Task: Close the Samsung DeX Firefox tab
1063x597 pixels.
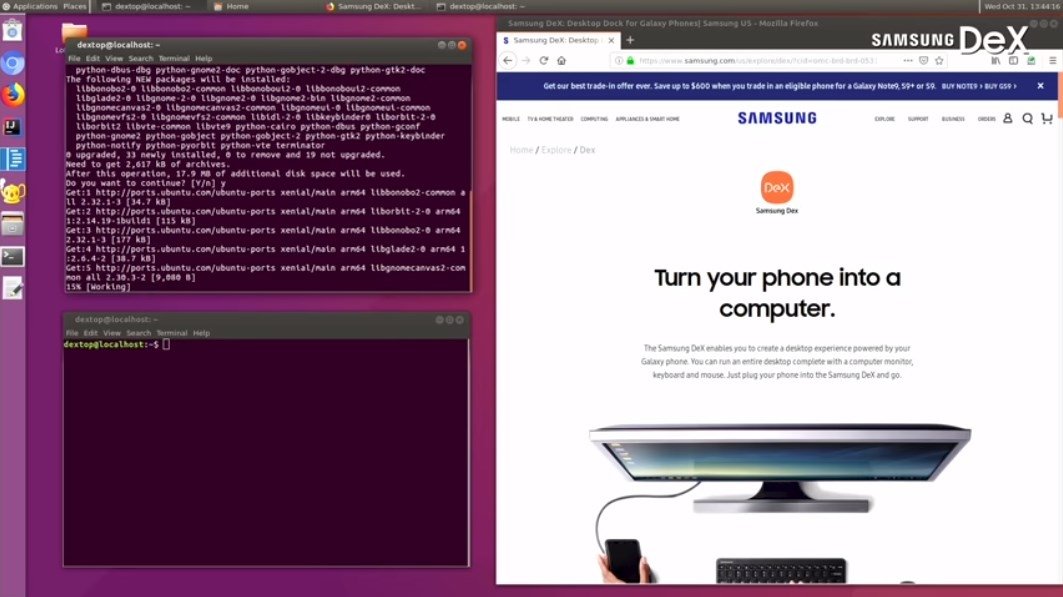Action: pos(611,41)
